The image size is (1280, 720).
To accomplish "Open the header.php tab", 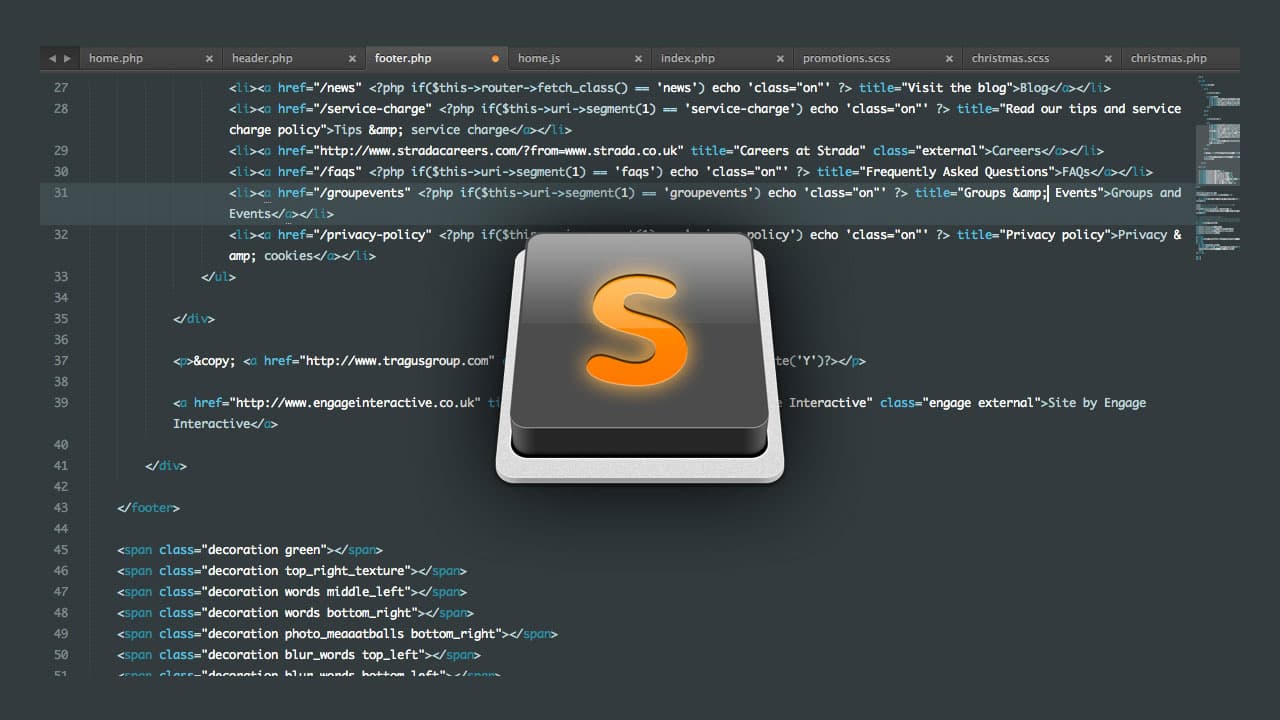I will [x=261, y=58].
